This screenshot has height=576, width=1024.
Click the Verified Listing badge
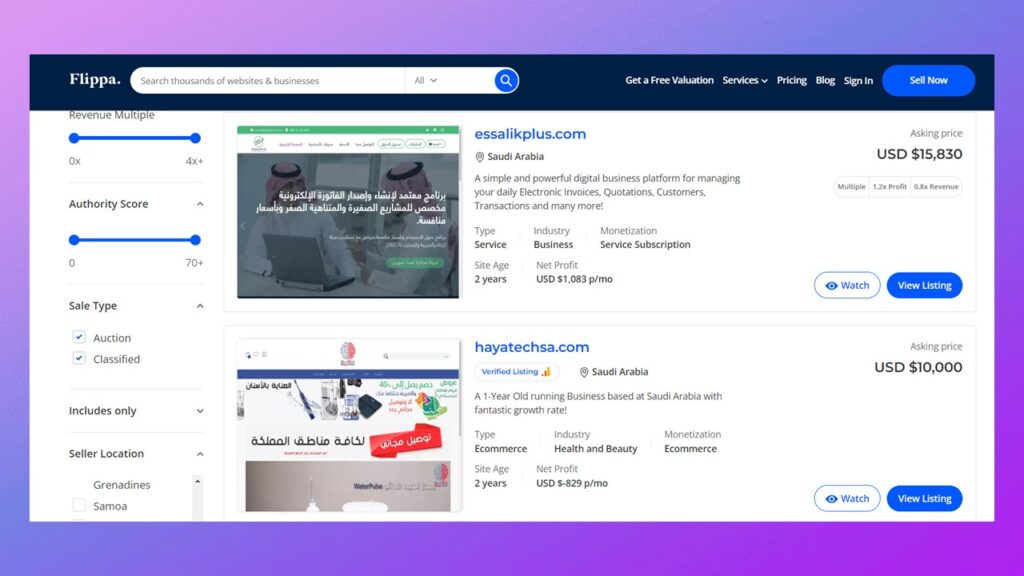pos(516,372)
